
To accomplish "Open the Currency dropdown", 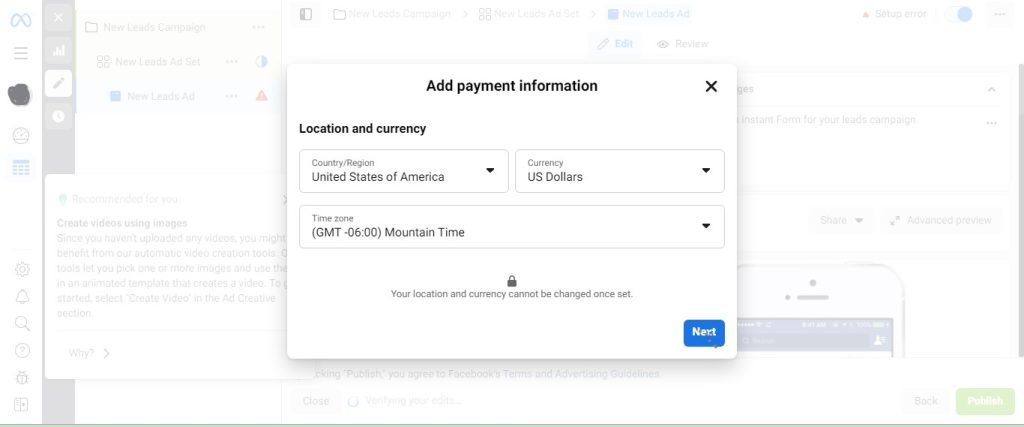I will pos(620,171).
